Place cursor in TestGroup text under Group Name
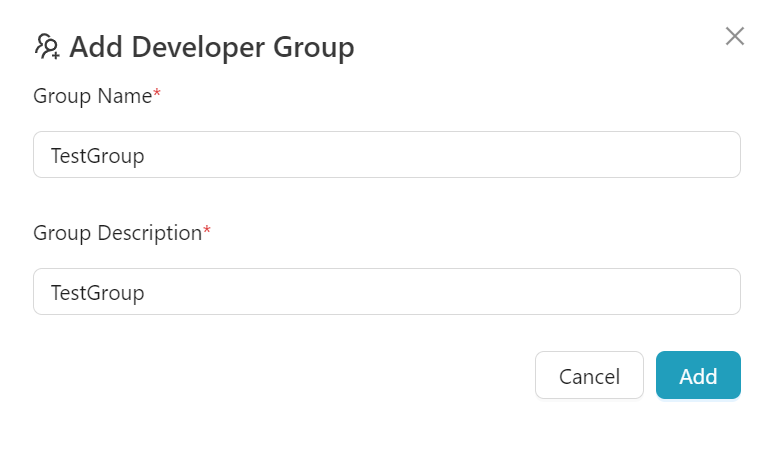 (x=98, y=156)
